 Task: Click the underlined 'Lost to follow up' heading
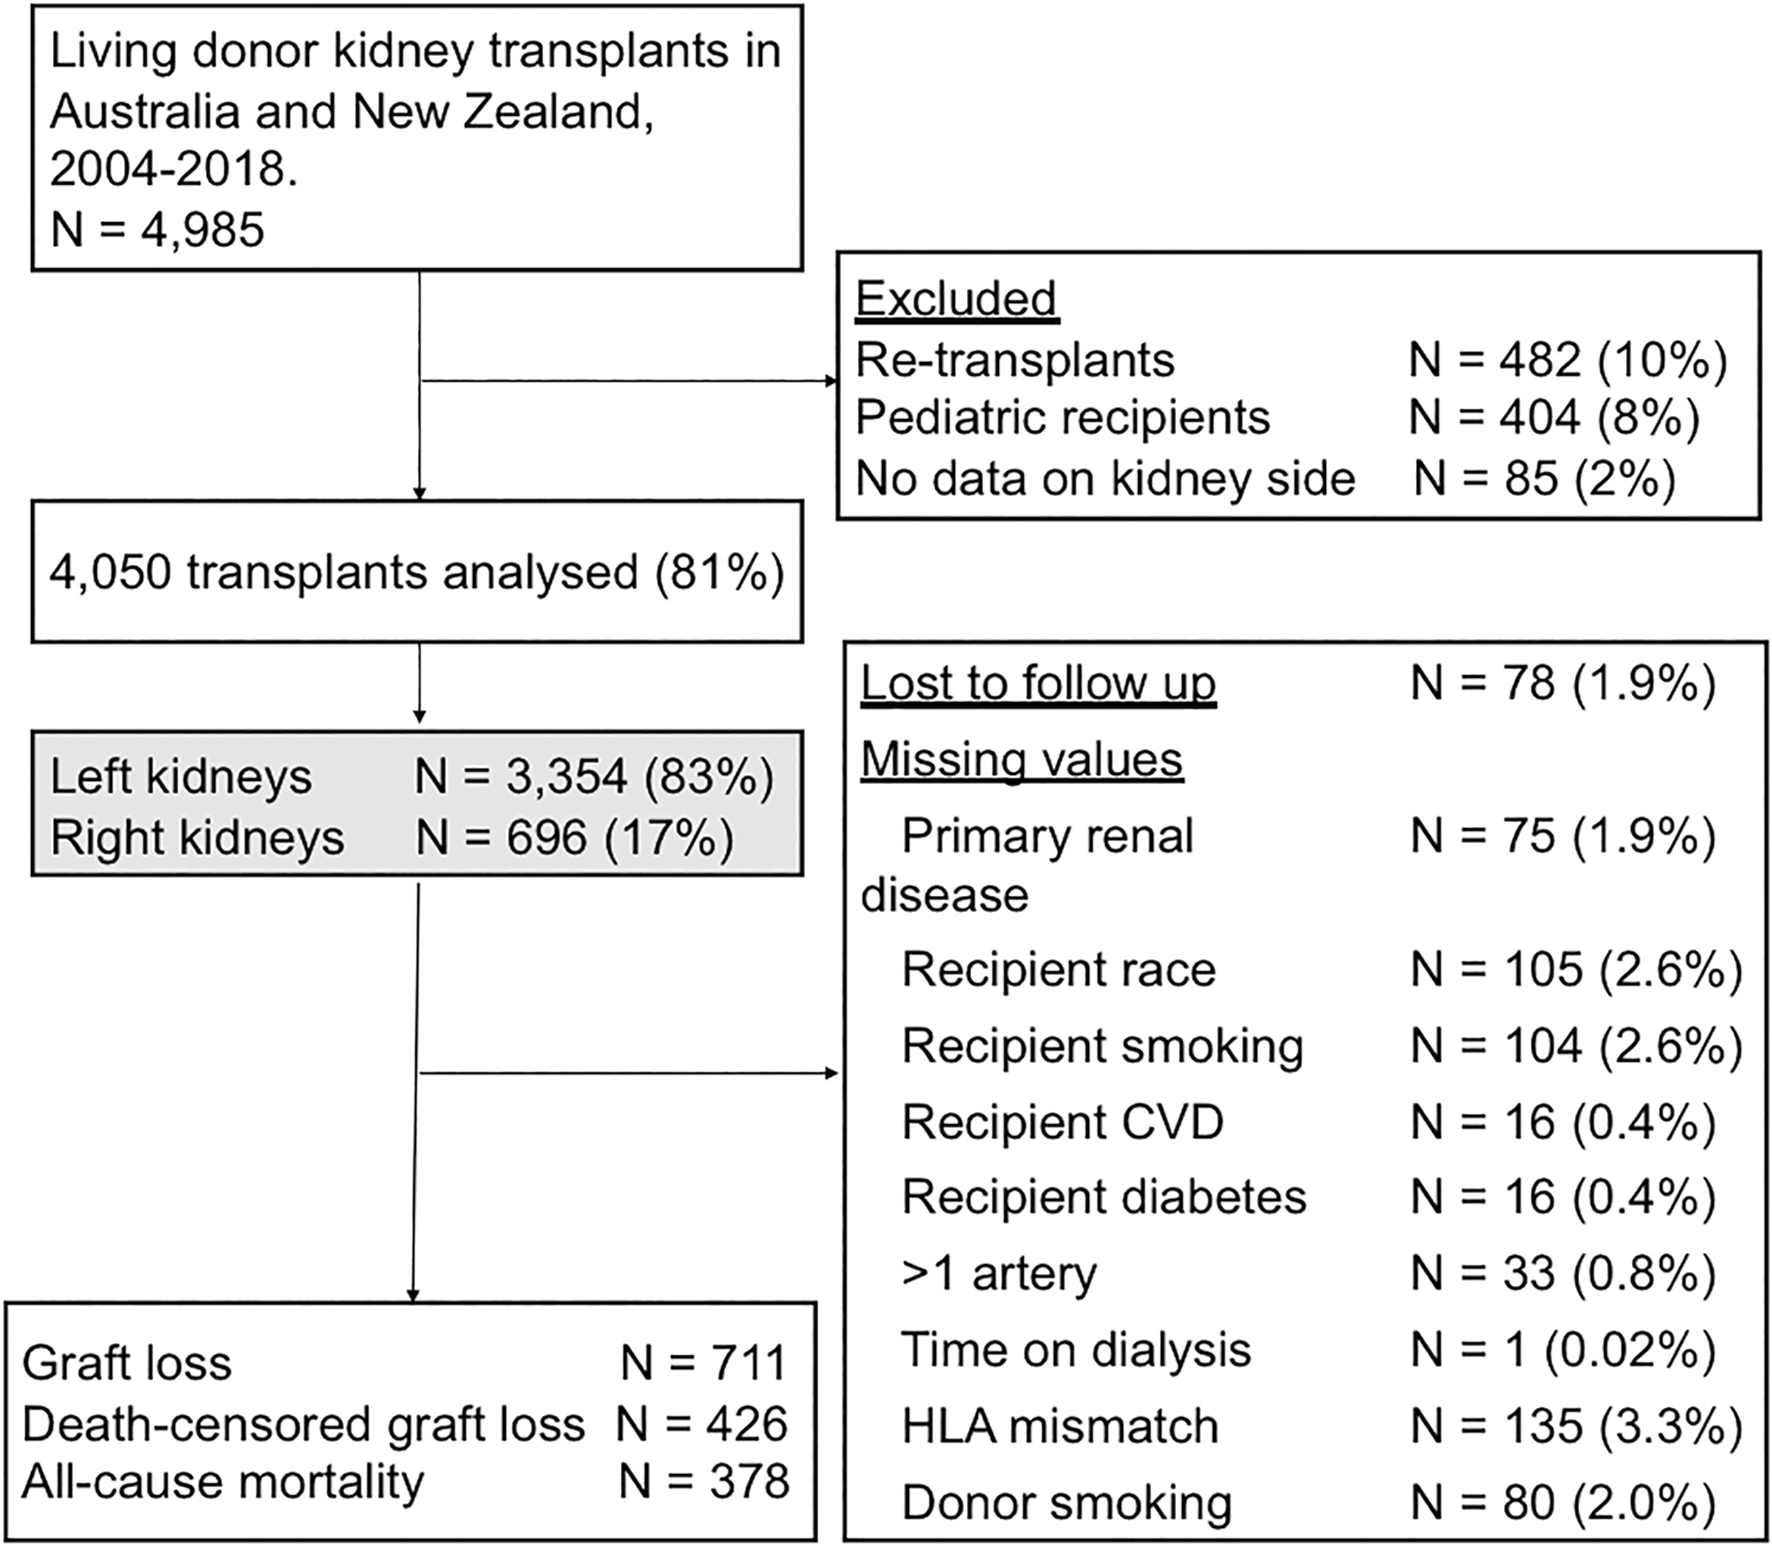(1038, 684)
